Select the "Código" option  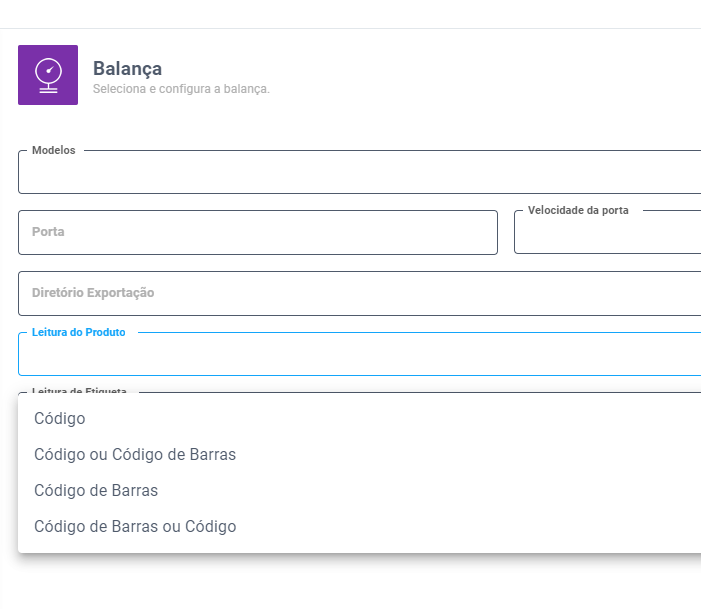point(60,419)
